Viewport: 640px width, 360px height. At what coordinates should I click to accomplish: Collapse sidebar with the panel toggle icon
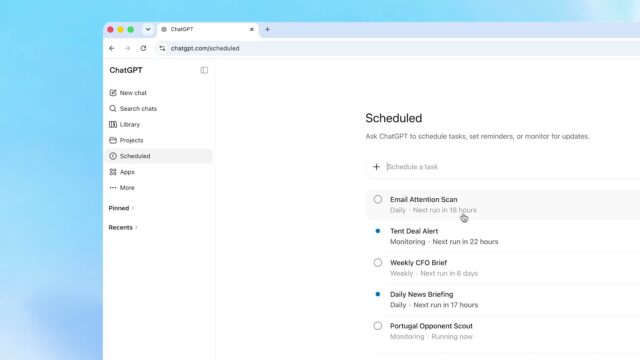[204, 70]
